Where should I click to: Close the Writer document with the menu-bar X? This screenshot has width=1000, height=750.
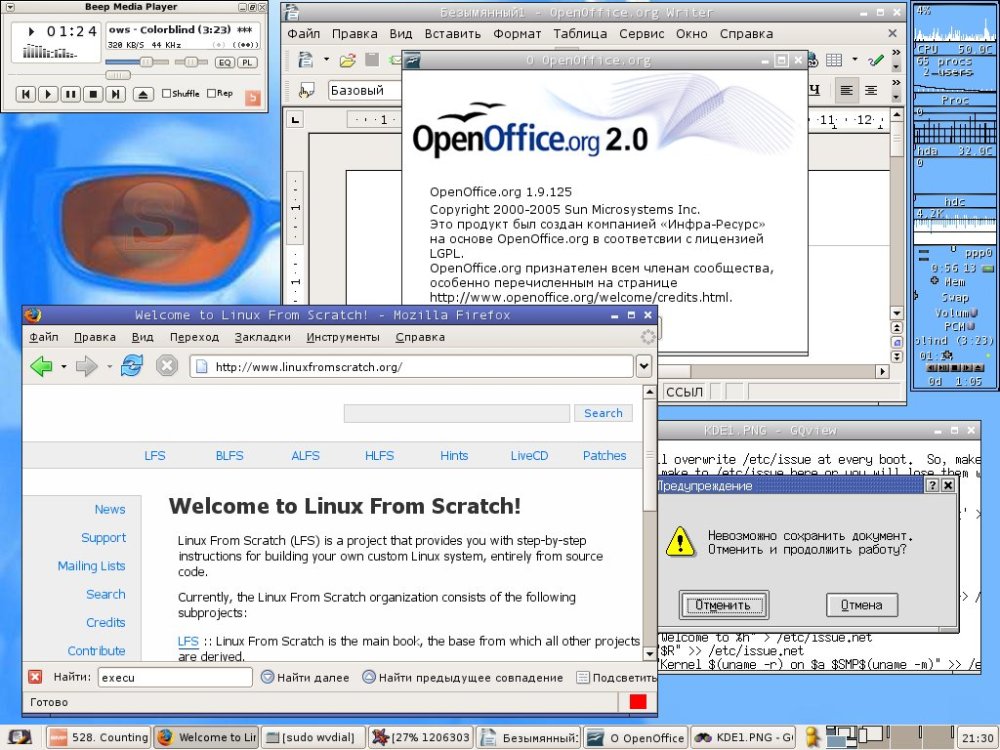(892, 33)
